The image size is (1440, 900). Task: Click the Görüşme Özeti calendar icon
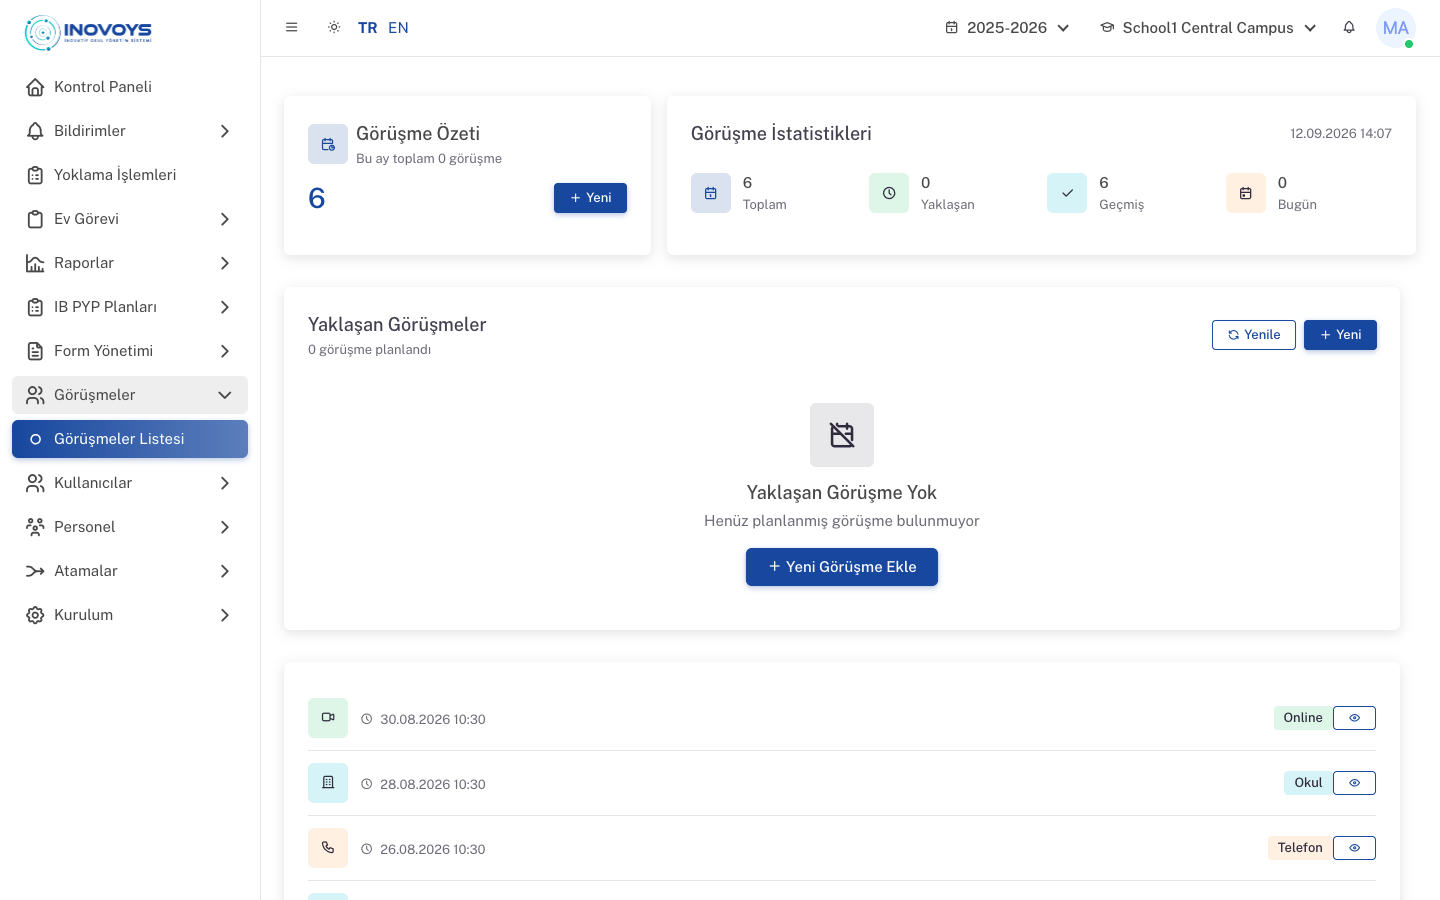click(x=328, y=144)
